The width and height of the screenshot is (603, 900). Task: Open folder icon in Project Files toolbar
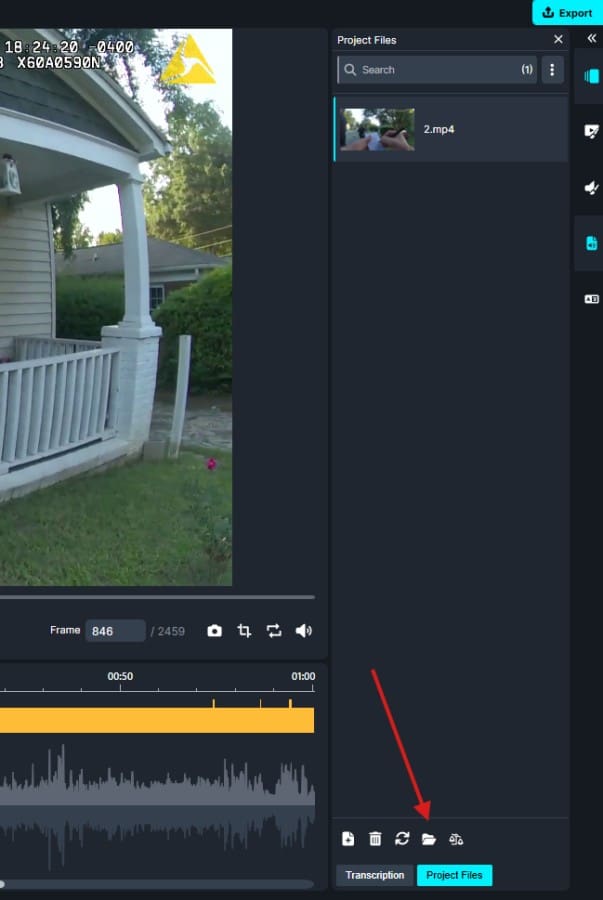tap(429, 839)
